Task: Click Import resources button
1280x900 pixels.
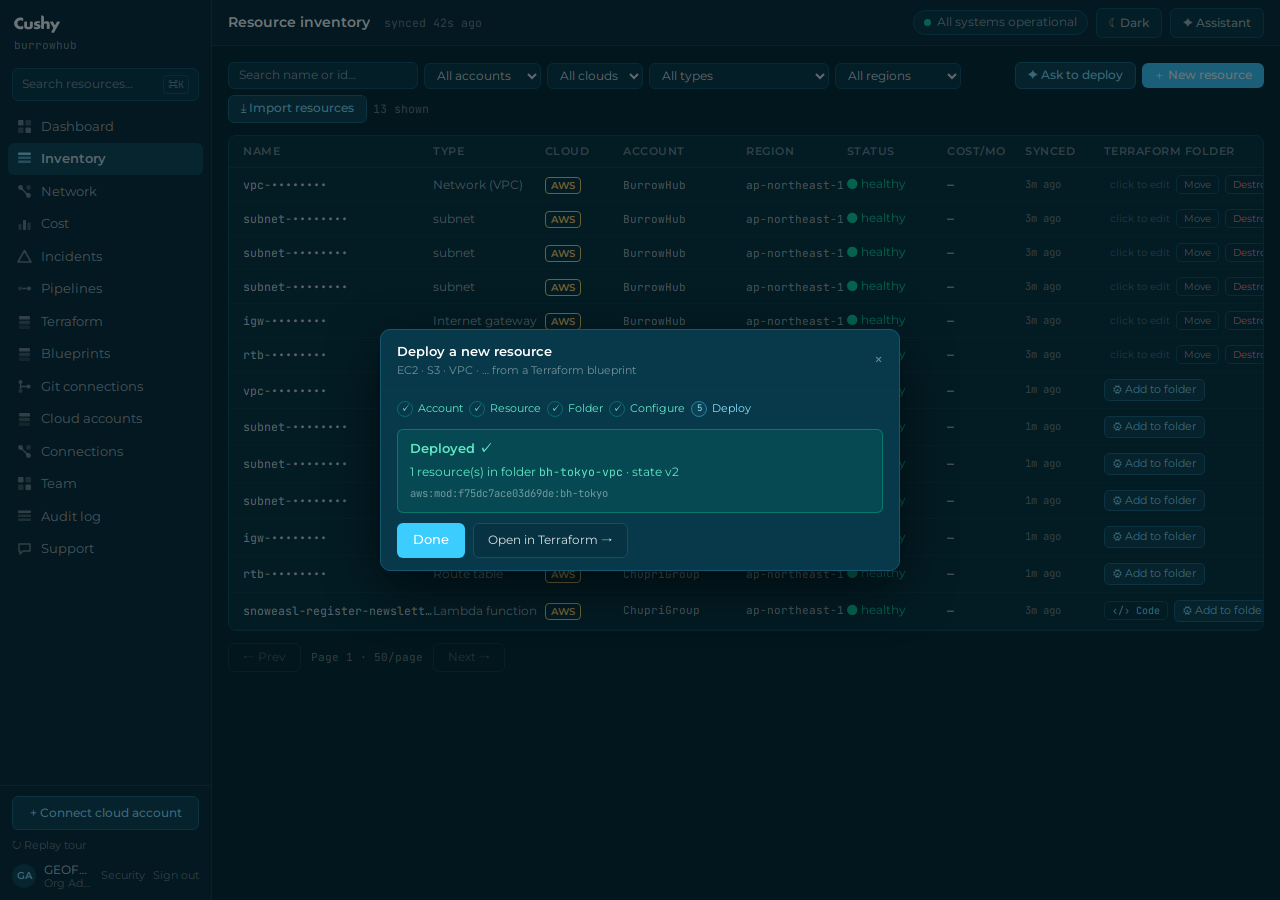Action: click(297, 108)
